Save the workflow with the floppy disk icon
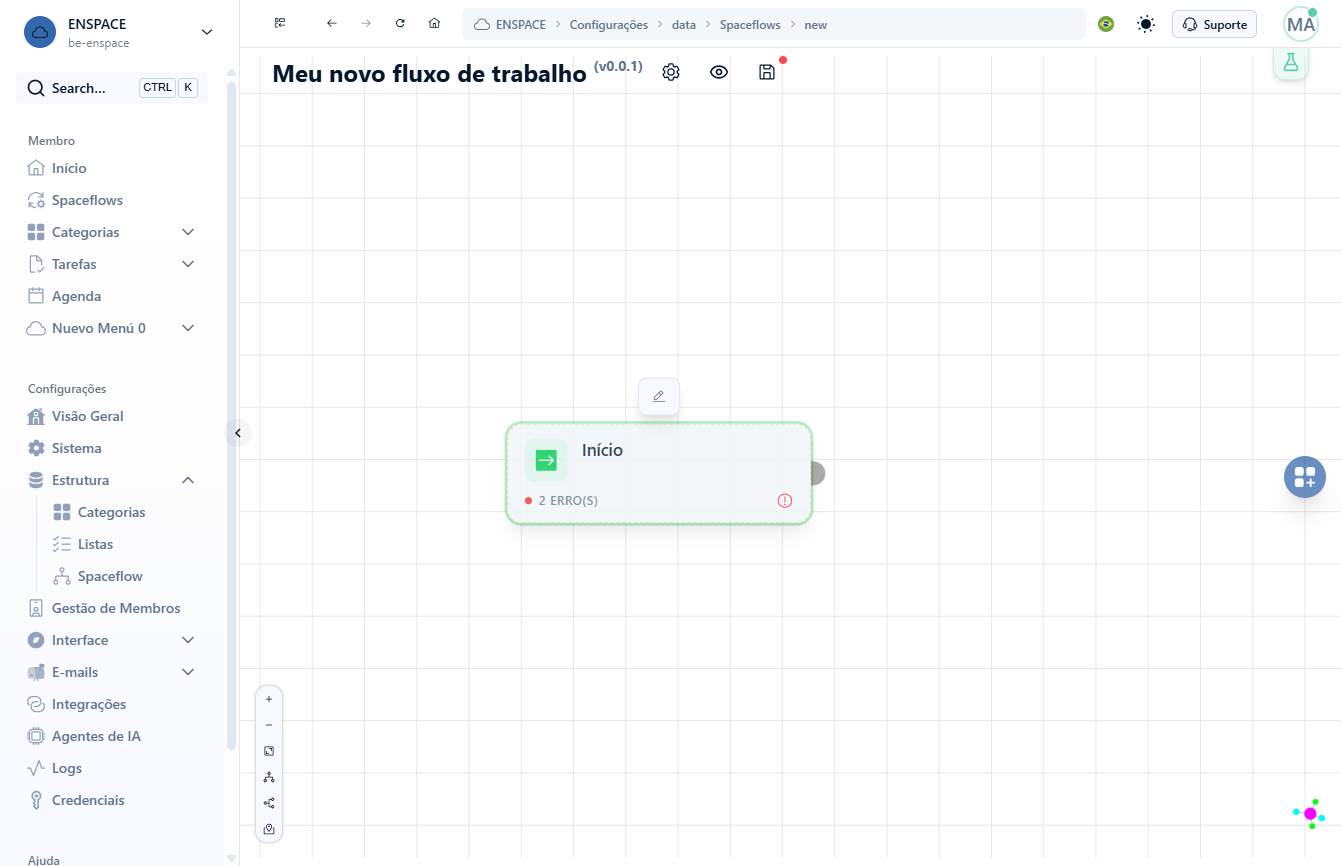Viewport: 1341px width, 866px height. [767, 72]
